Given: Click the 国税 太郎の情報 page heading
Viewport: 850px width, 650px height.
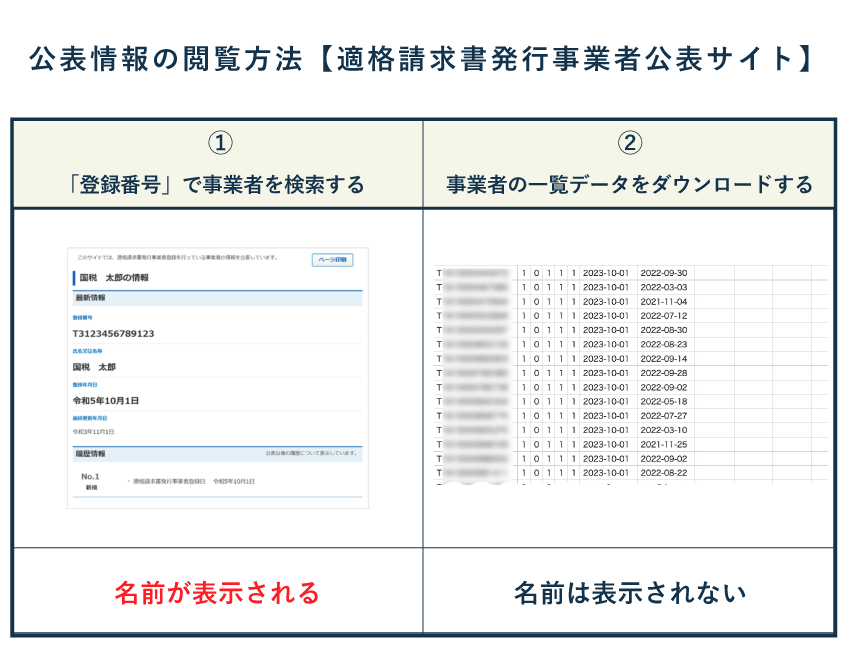Looking at the screenshot, I should click(114, 279).
